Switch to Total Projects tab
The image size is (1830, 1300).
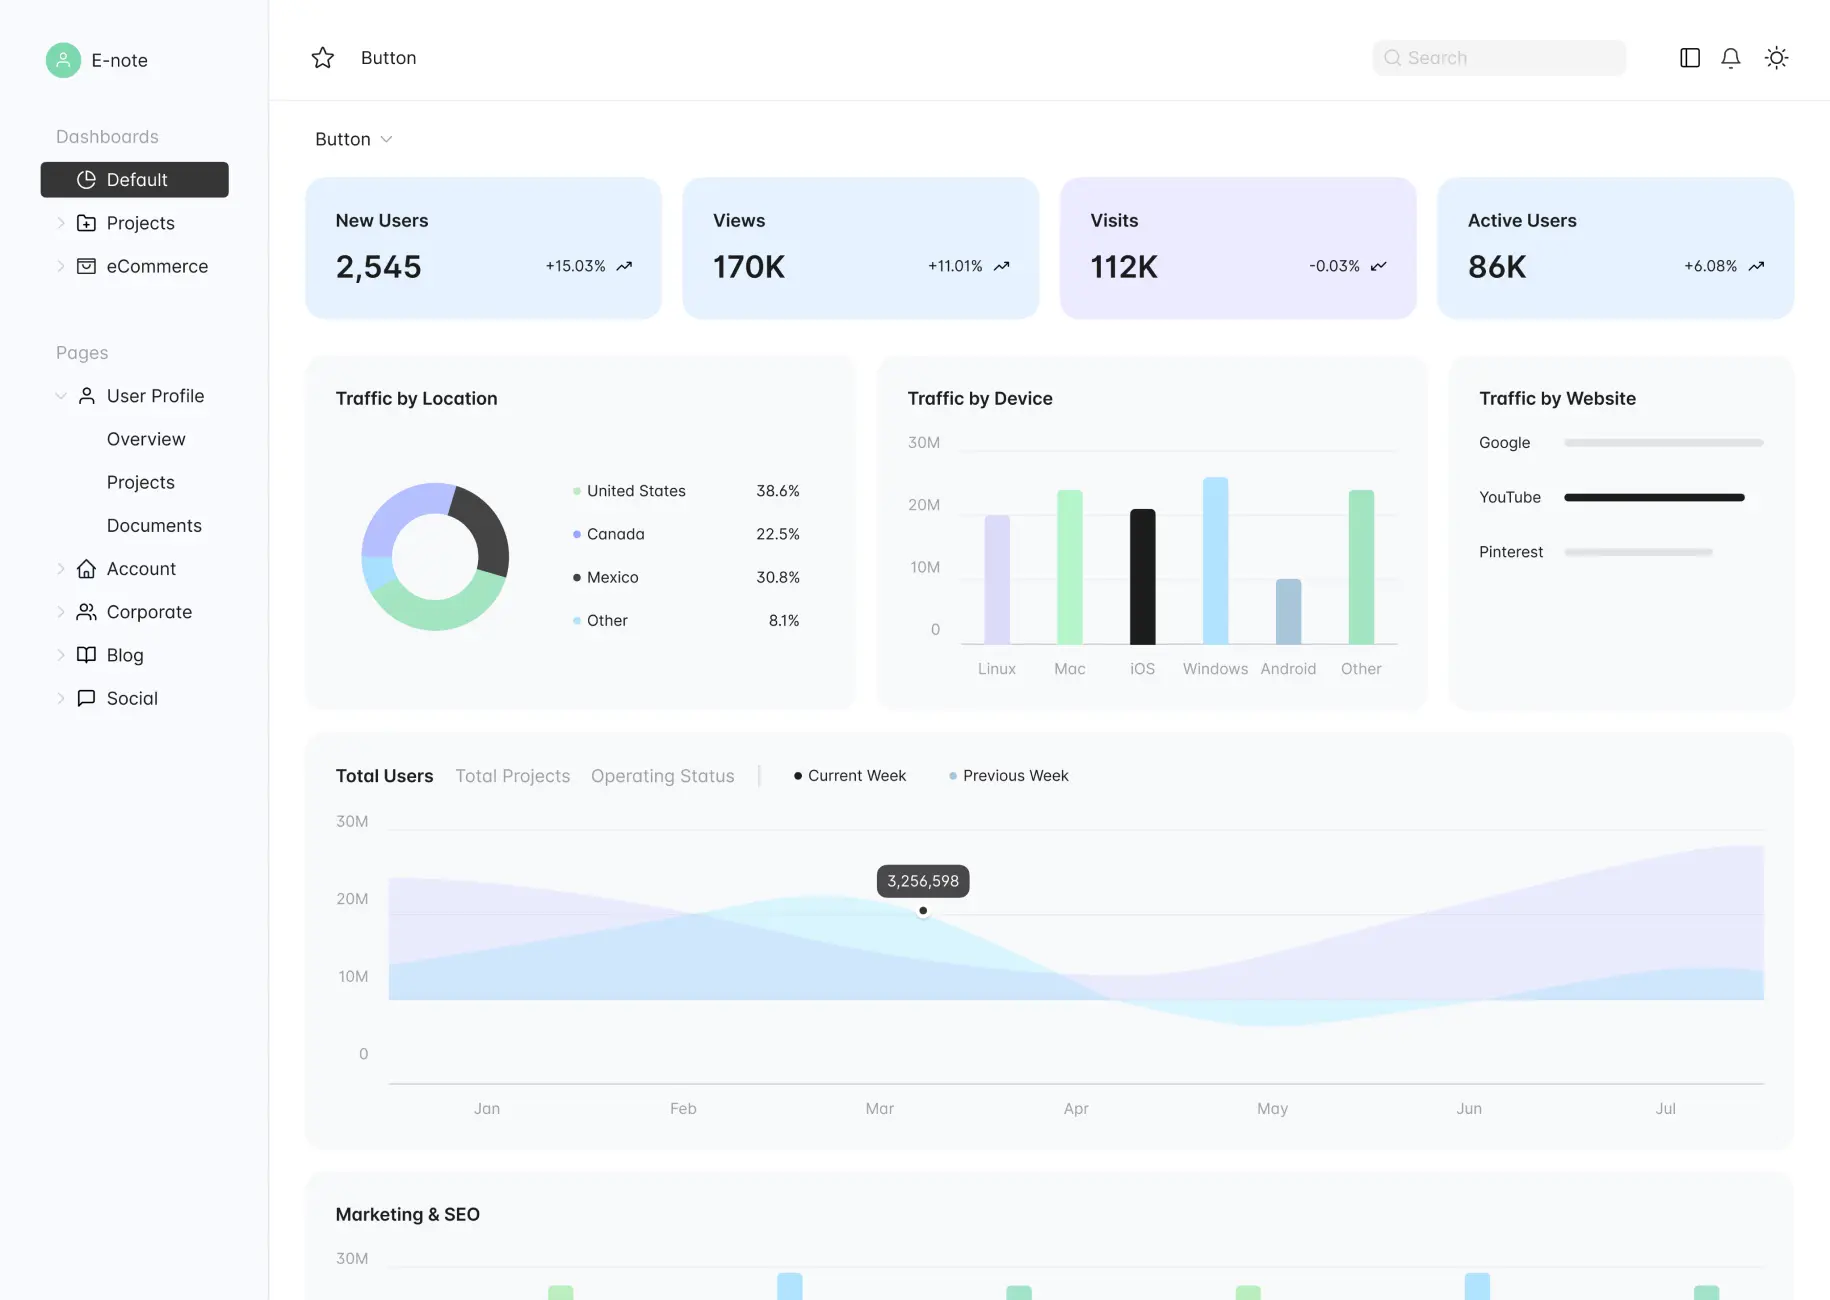coord(513,776)
